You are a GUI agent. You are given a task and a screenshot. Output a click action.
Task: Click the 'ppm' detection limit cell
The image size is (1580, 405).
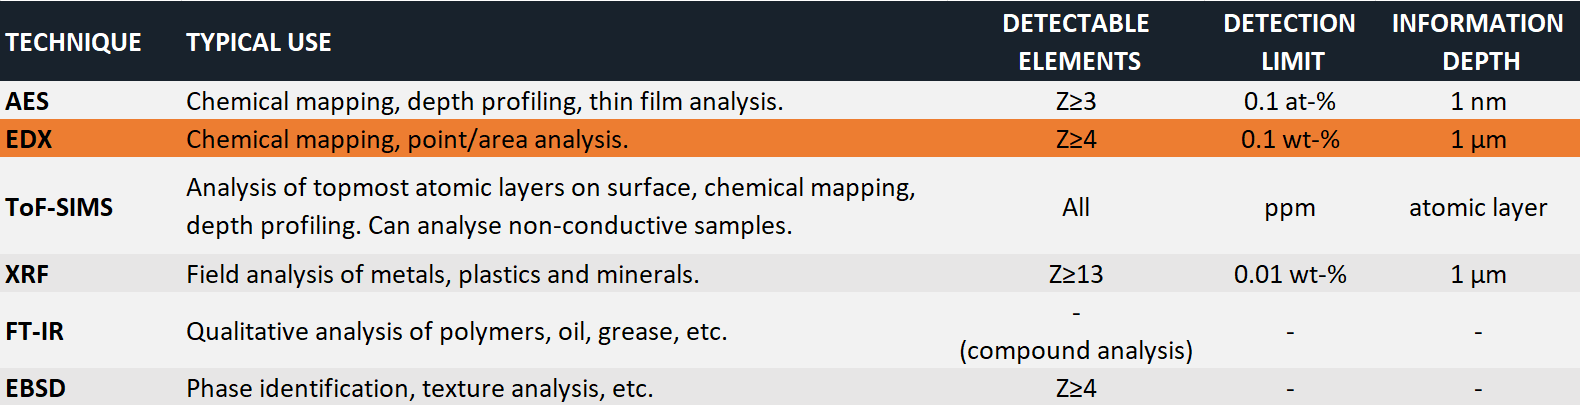coord(1290,209)
